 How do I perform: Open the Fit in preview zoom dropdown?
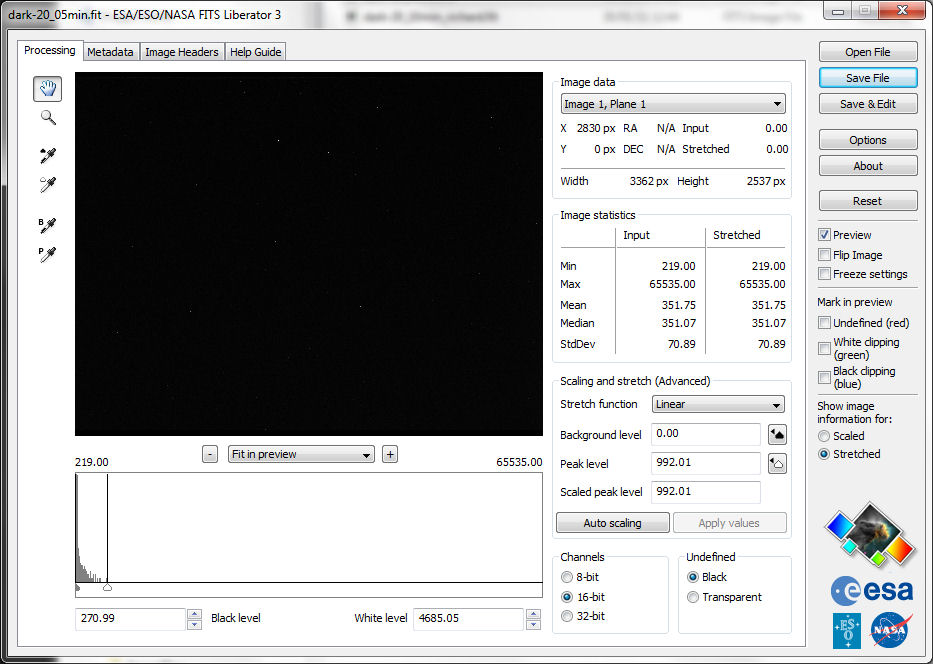[x=301, y=455]
